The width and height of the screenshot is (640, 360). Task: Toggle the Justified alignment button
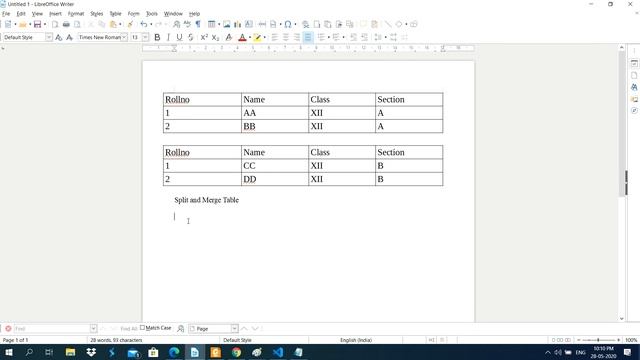click(308, 37)
